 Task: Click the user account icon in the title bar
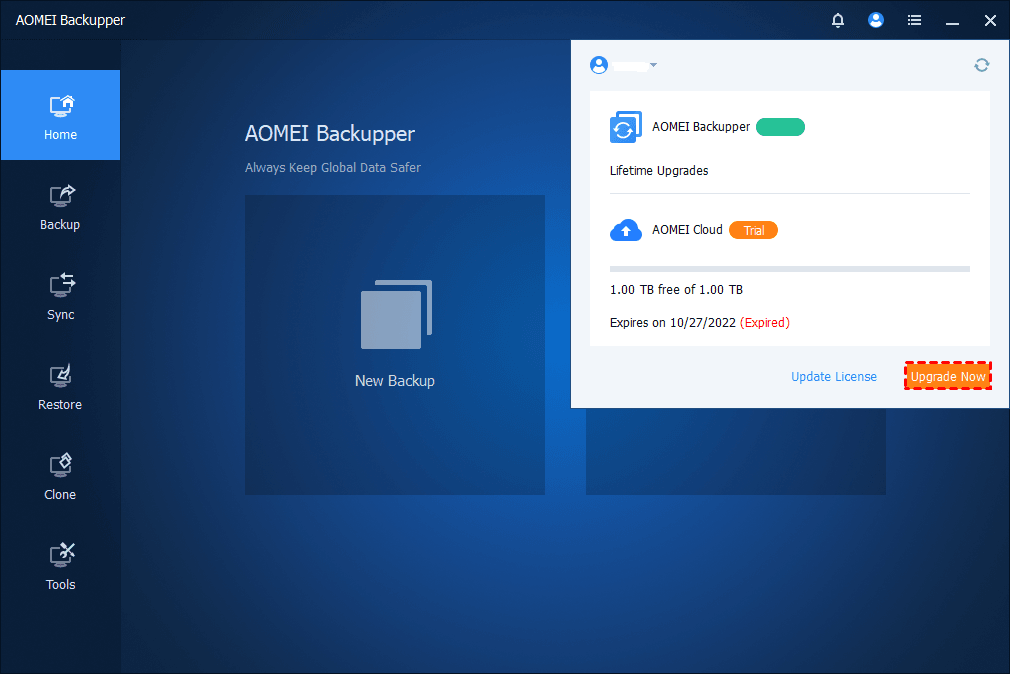[875, 20]
